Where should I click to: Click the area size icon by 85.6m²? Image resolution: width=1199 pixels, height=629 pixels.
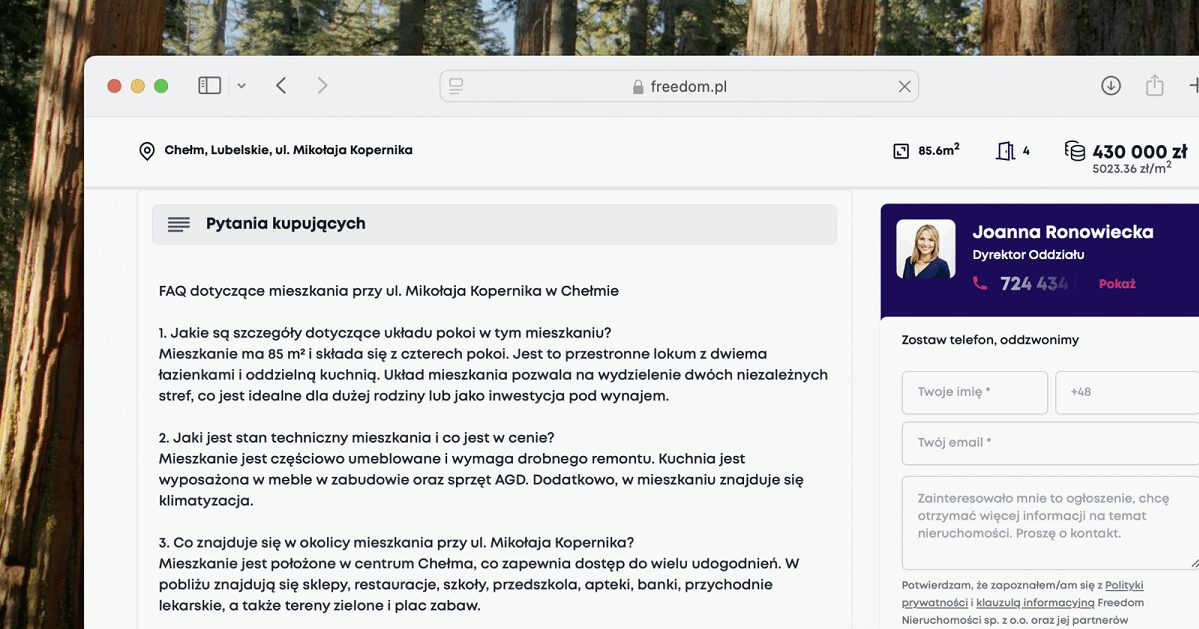pos(901,151)
